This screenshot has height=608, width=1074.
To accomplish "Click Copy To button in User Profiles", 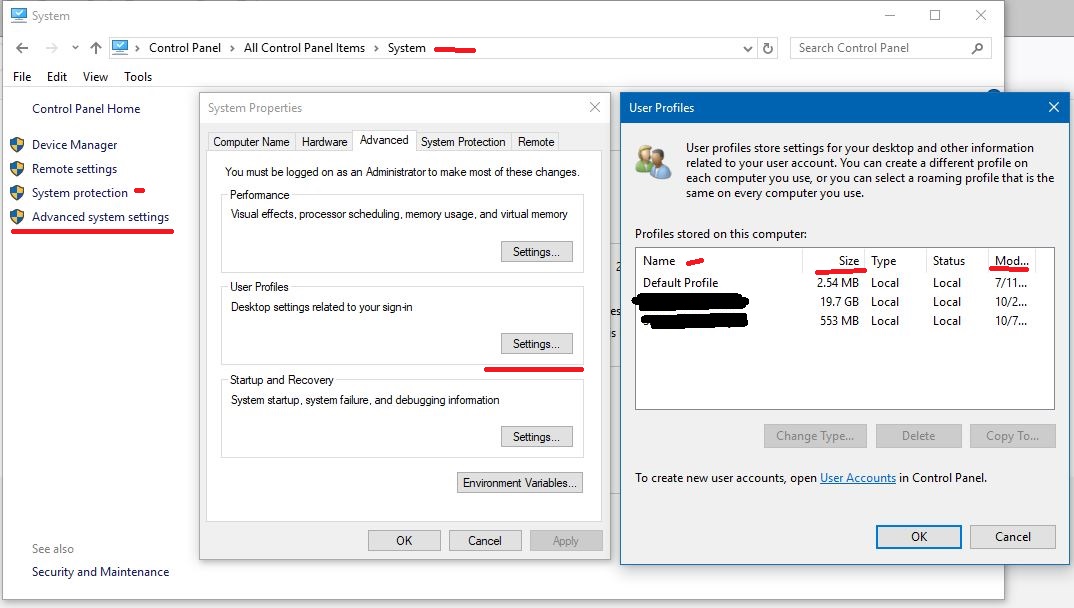I will point(1012,436).
